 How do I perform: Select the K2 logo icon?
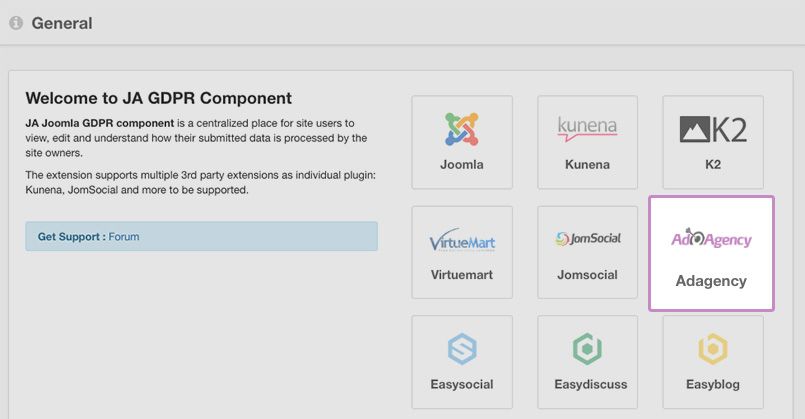(713, 129)
